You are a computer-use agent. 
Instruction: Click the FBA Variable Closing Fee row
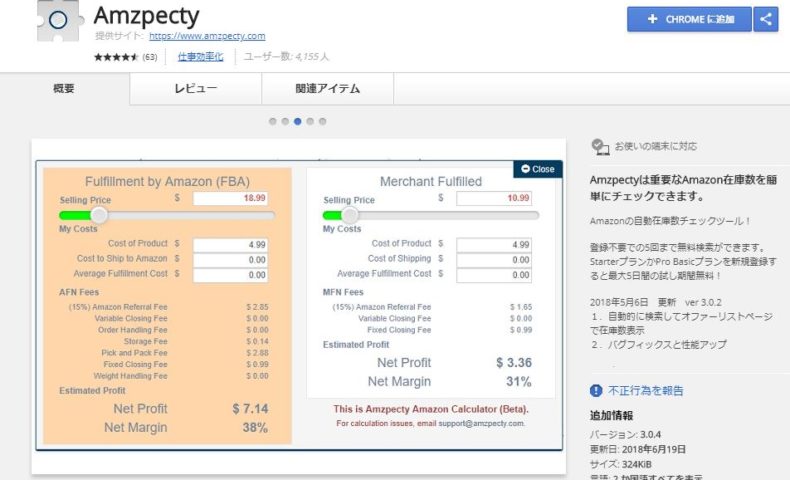[181, 318]
